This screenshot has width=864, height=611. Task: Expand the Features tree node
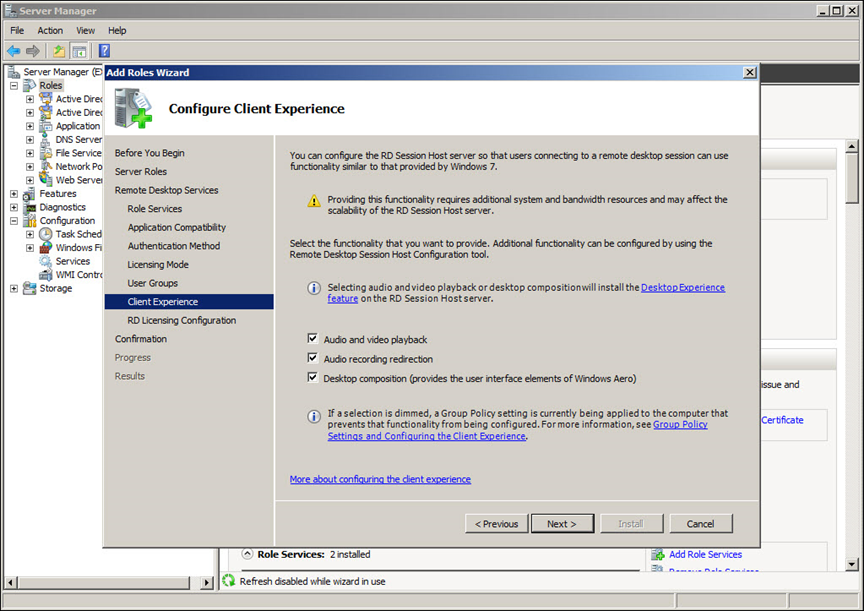point(14,194)
